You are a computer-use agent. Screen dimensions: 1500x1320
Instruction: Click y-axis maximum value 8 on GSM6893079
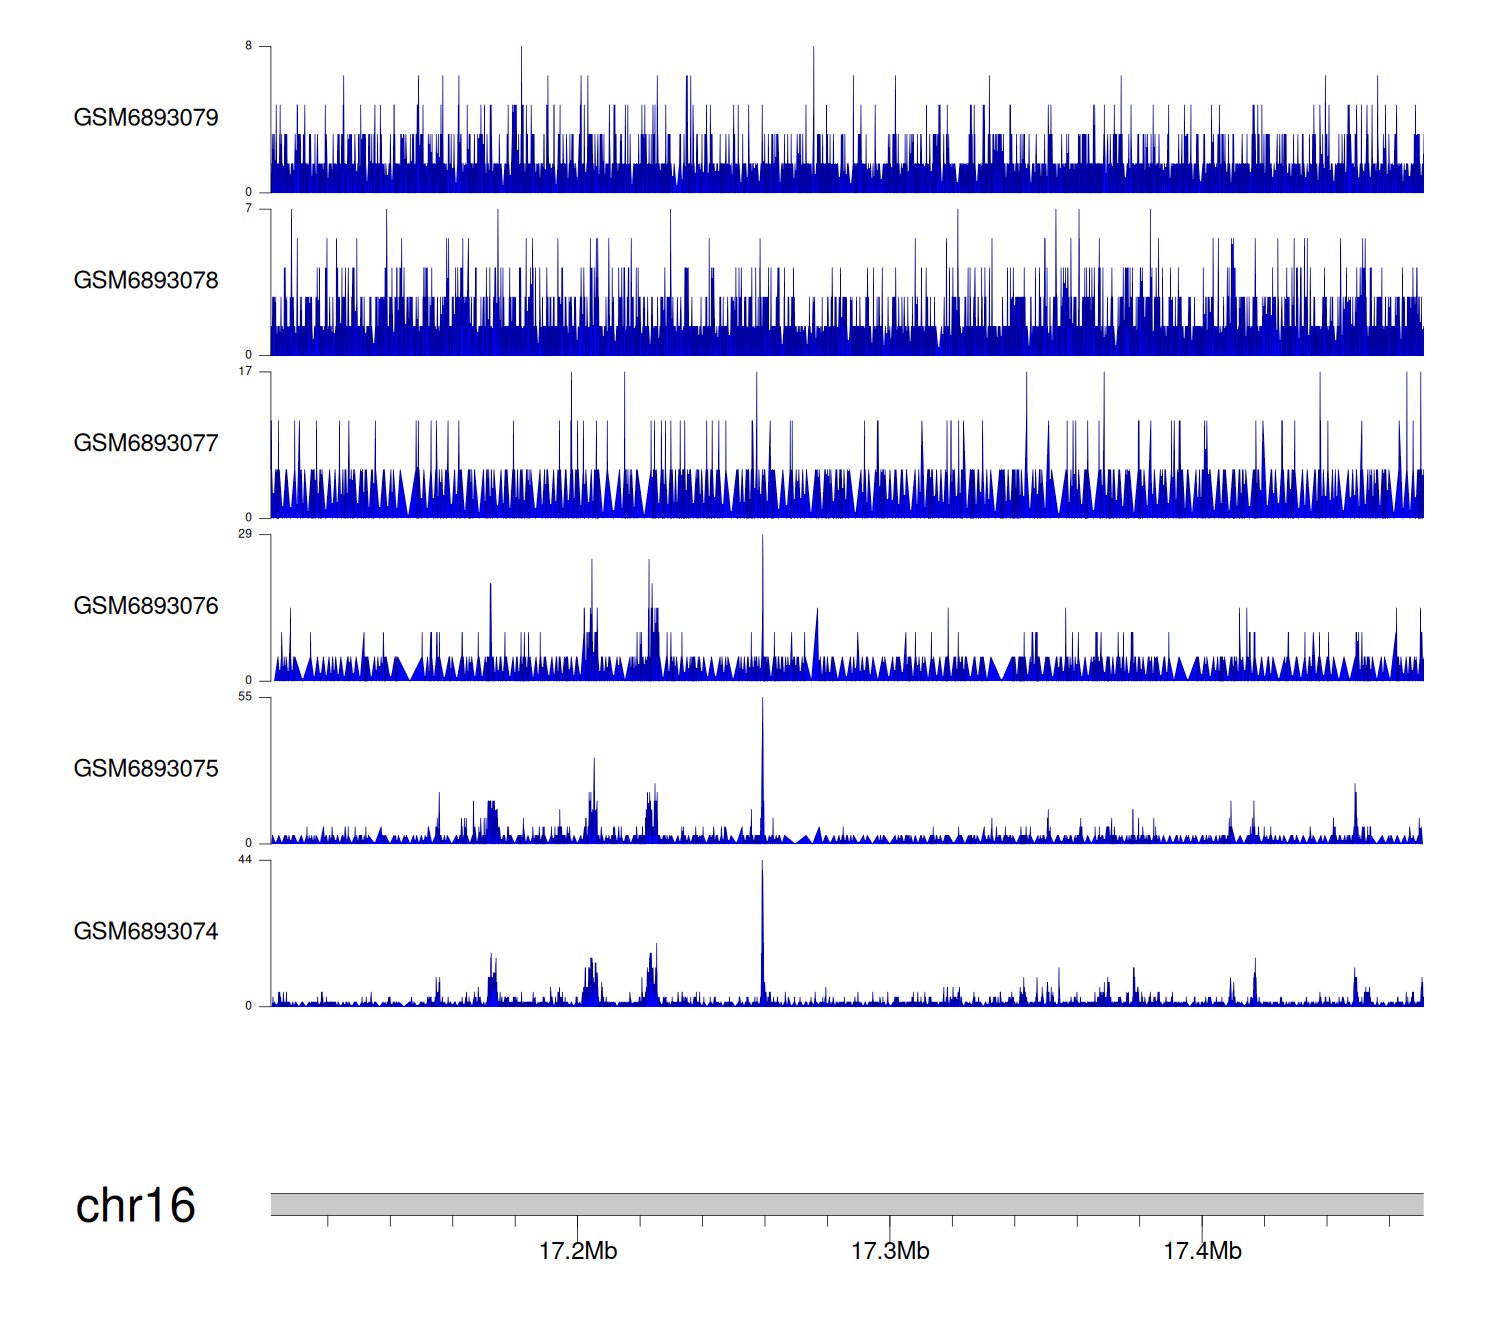click(x=249, y=46)
